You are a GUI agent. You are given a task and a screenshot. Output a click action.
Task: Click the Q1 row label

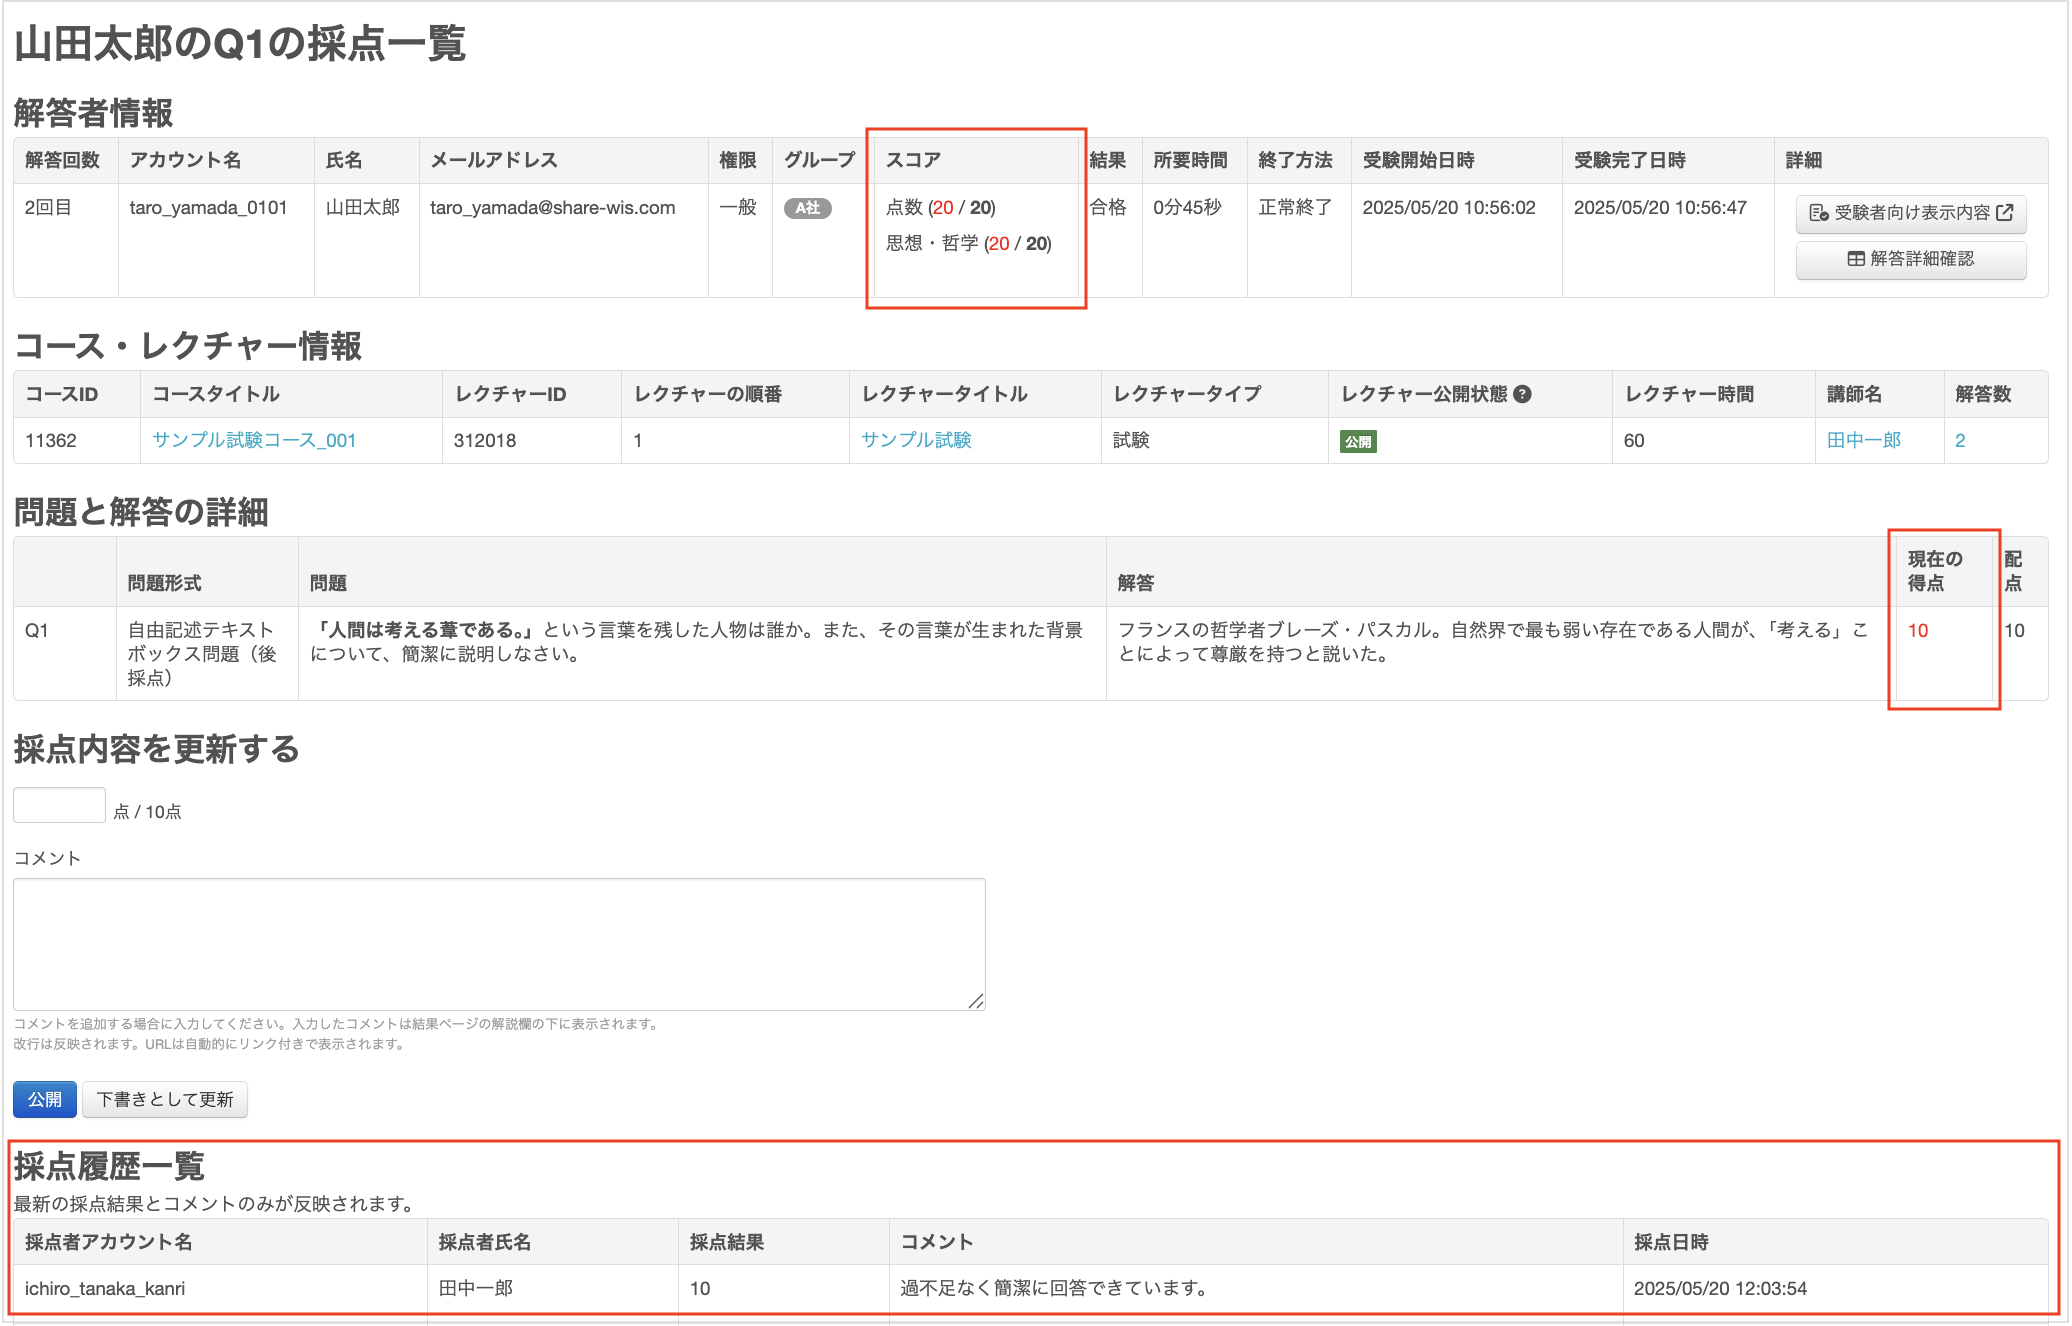[x=37, y=631]
